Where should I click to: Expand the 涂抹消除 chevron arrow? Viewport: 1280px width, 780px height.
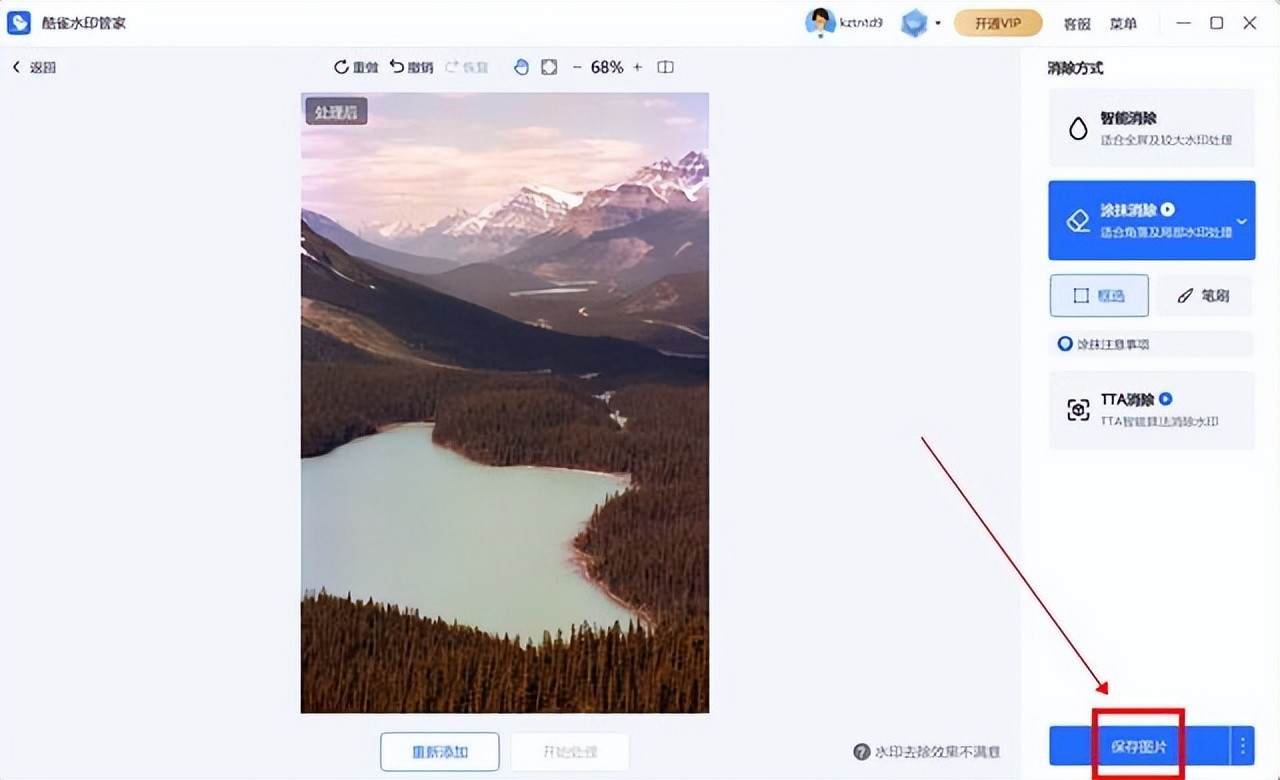click(x=1242, y=221)
